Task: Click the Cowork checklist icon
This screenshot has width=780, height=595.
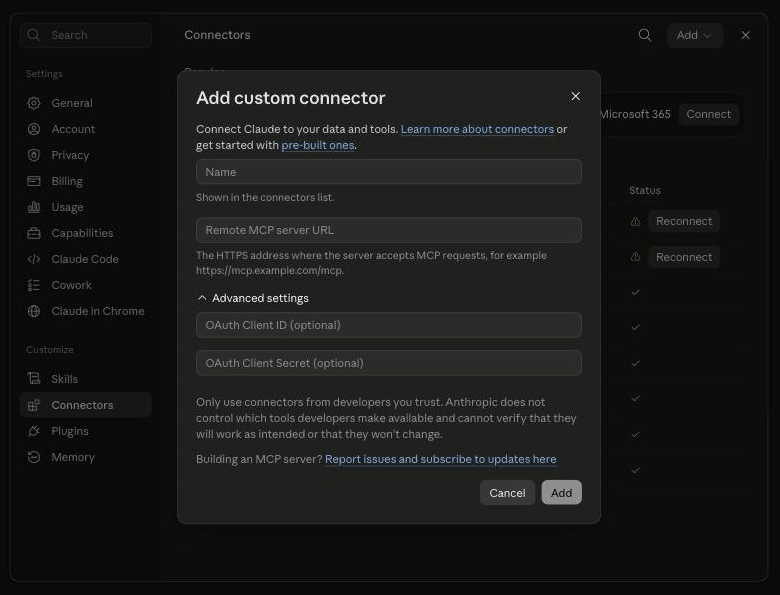Action: click(x=34, y=285)
